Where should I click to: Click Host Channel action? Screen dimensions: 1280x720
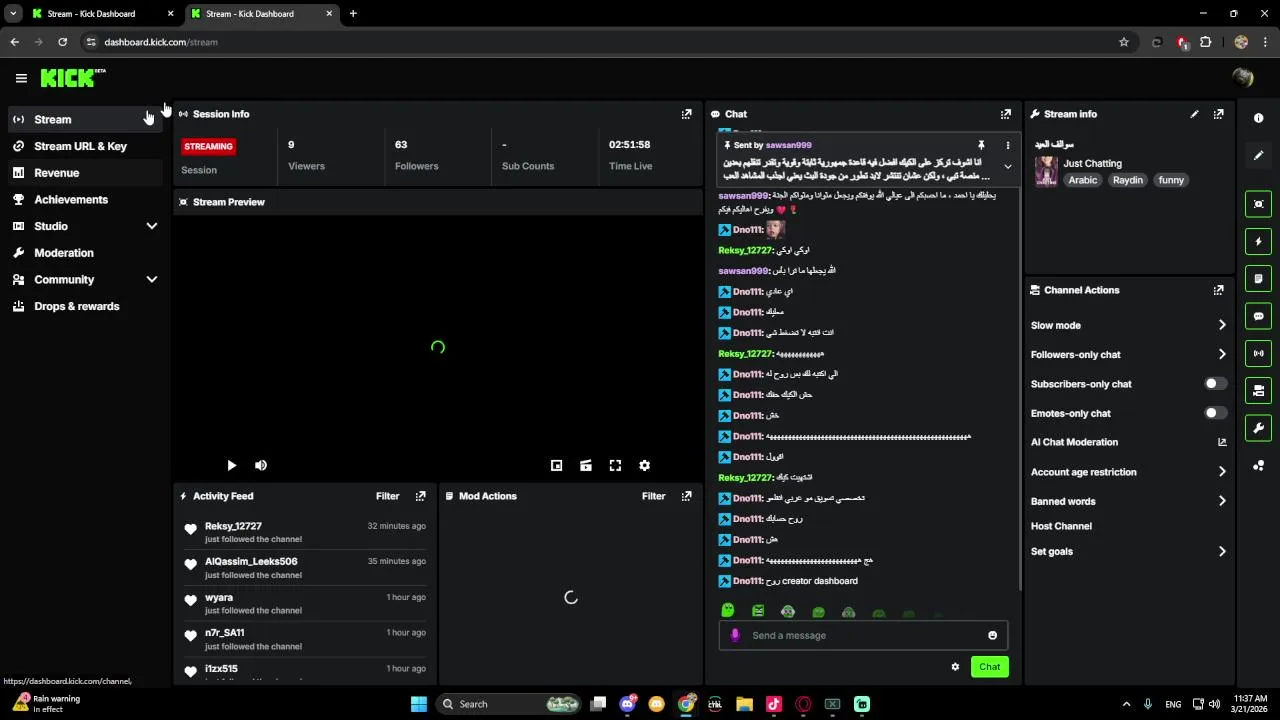(x=1061, y=526)
